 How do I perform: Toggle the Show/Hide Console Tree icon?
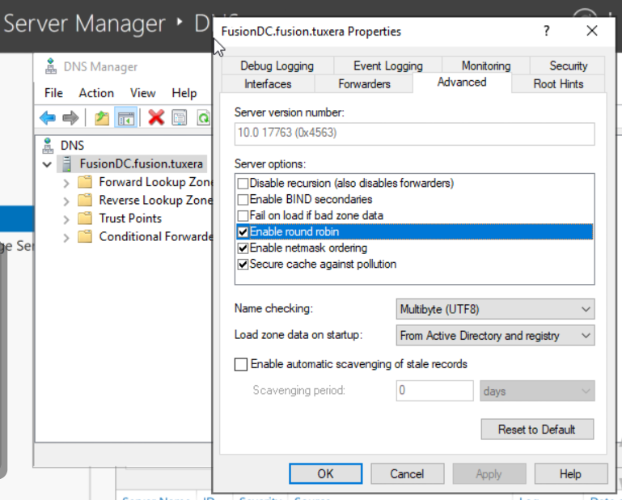(x=126, y=118)
